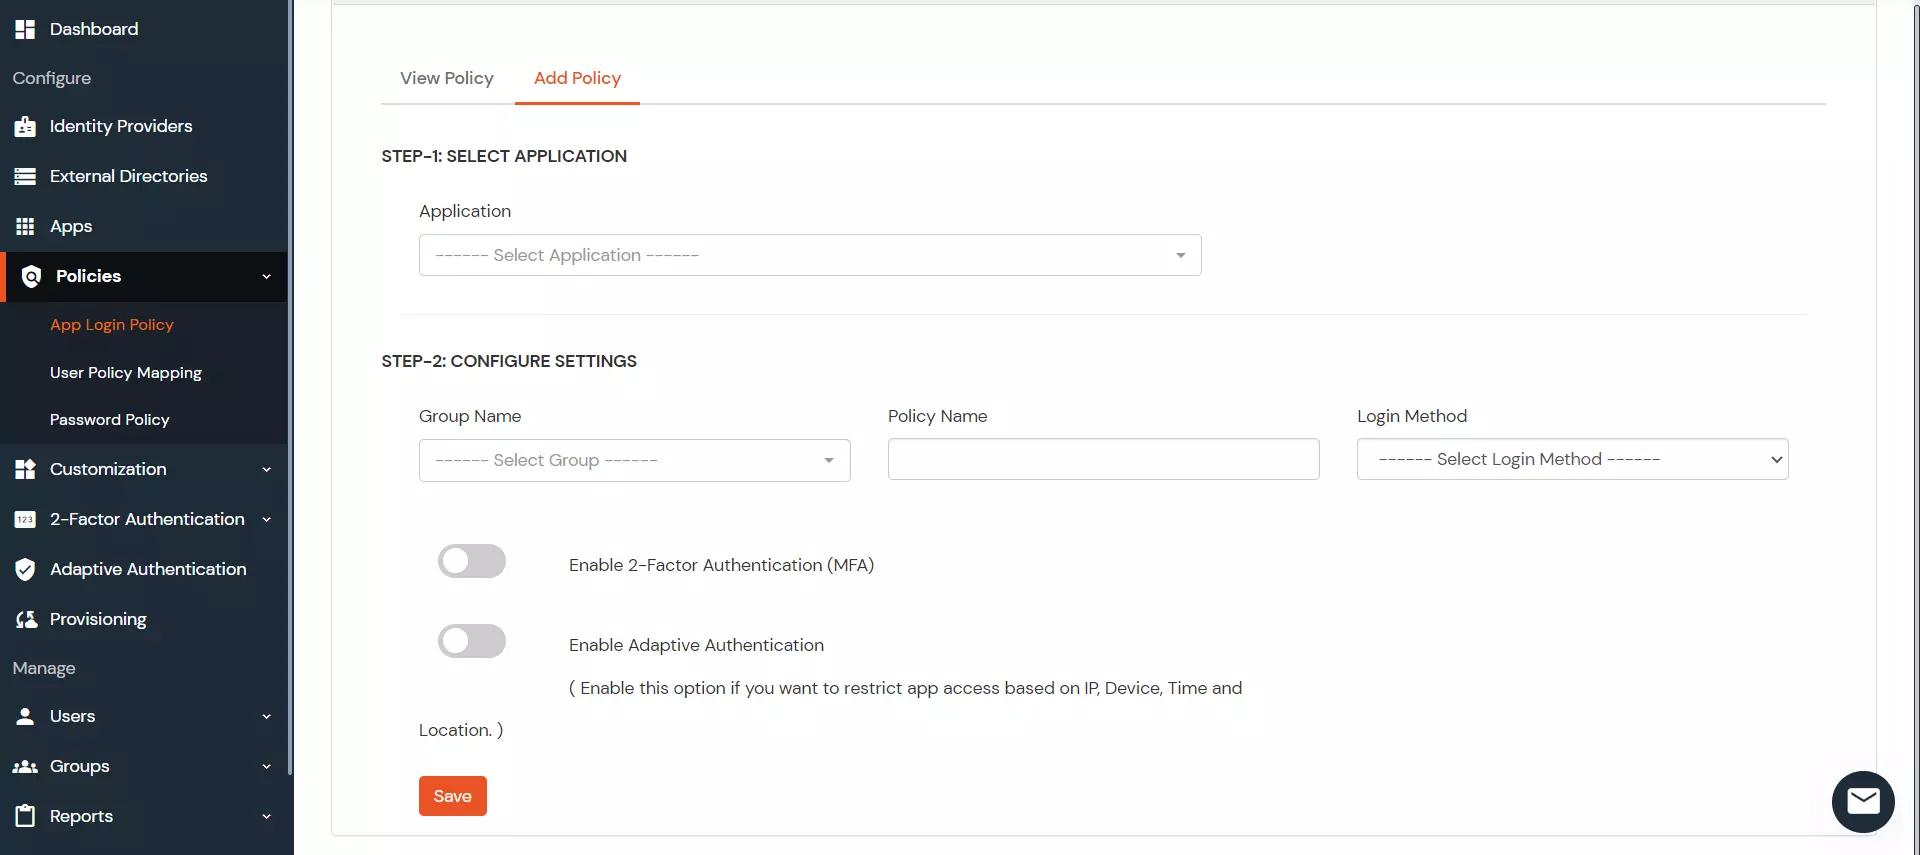This screenshot has width=1920, height=855.
Task: Click the Dashboard grid icon
Action: point(25,29)
